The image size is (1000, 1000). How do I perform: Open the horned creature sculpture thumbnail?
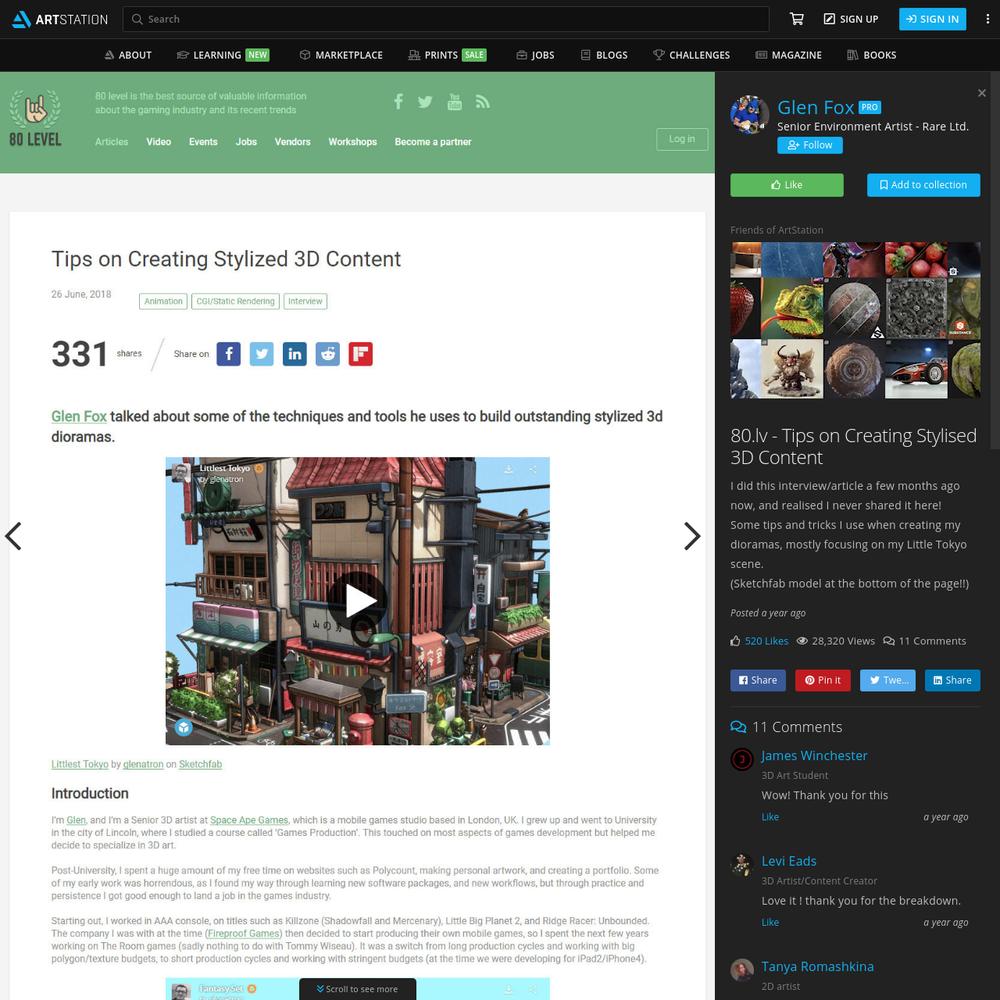pyautogui.click(x=791, y=369)
